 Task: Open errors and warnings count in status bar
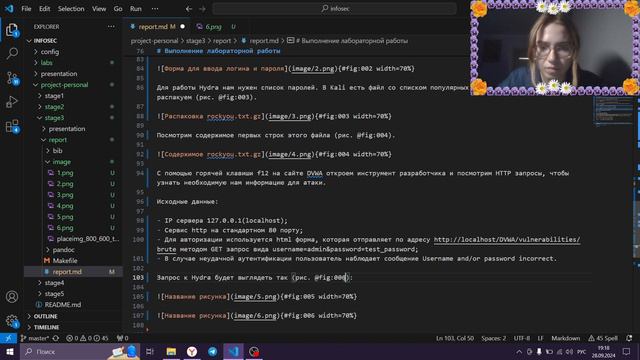pos(87,338)
